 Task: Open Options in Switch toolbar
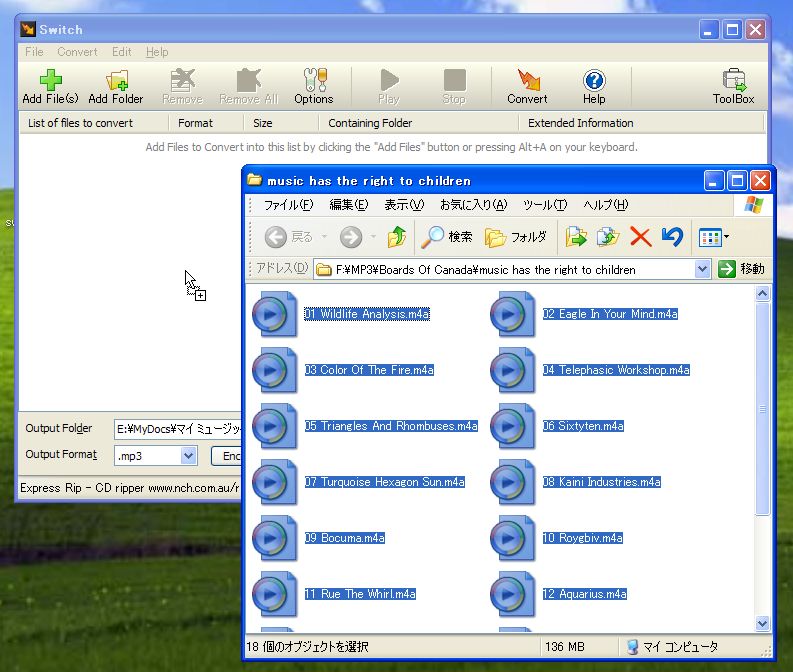click(314, 86)
